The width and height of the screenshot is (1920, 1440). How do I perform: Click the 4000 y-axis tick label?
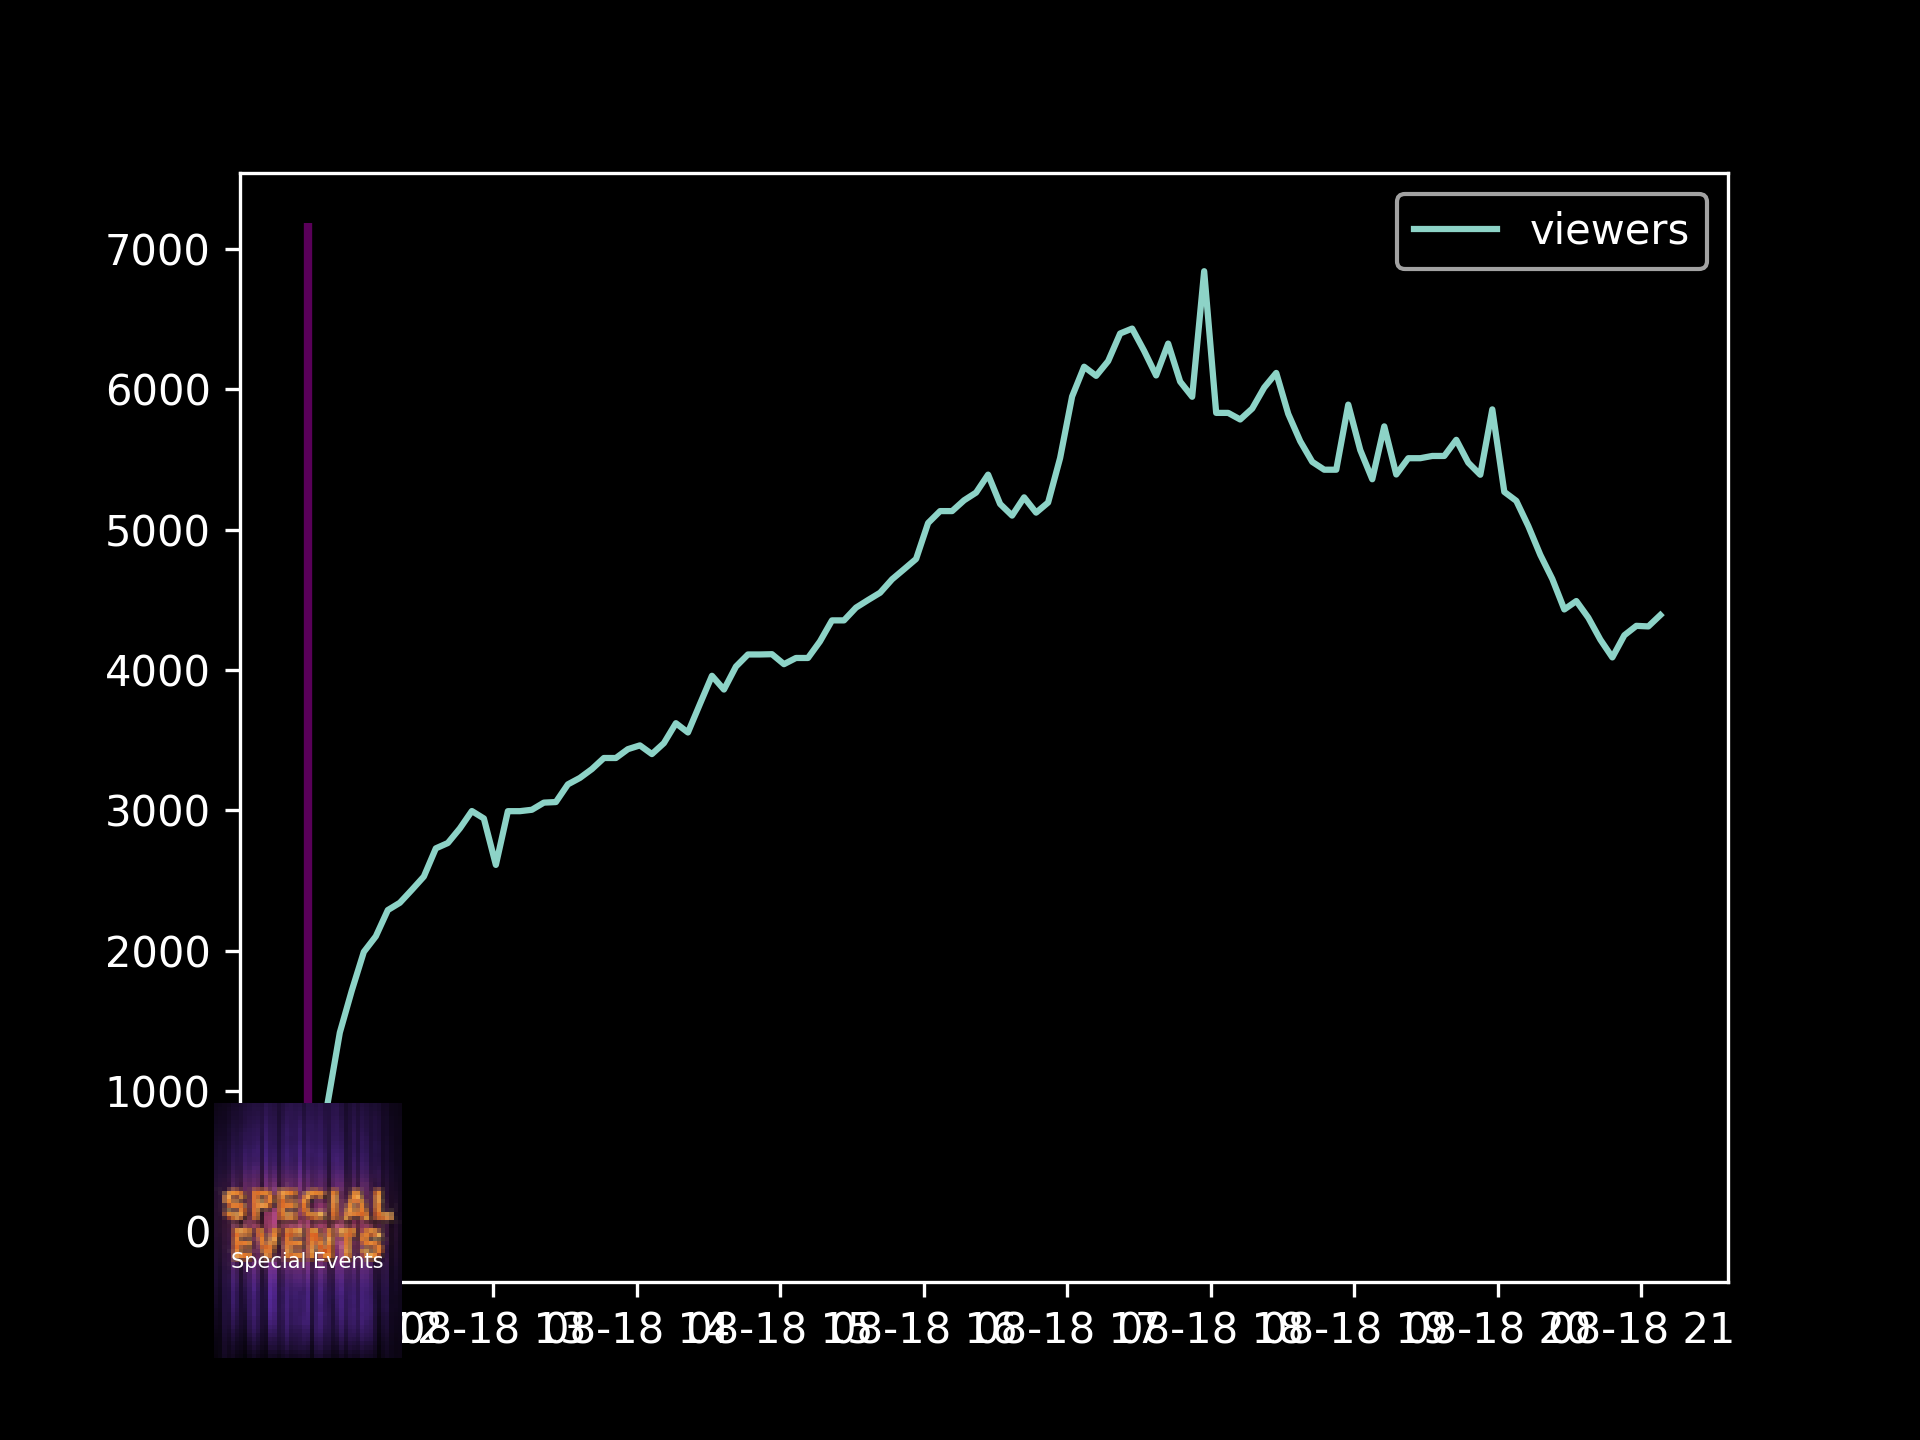click(157, 671)
